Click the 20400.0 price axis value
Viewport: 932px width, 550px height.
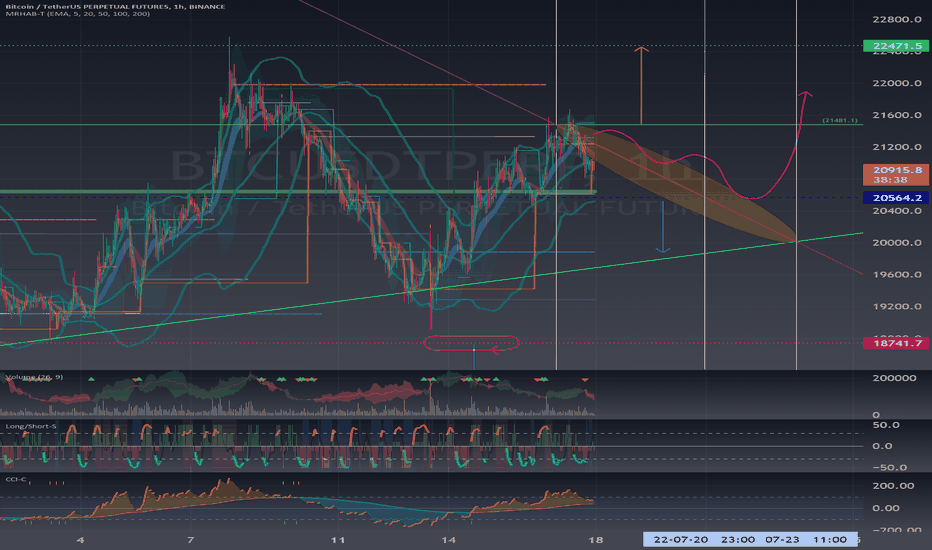[897, 211]
